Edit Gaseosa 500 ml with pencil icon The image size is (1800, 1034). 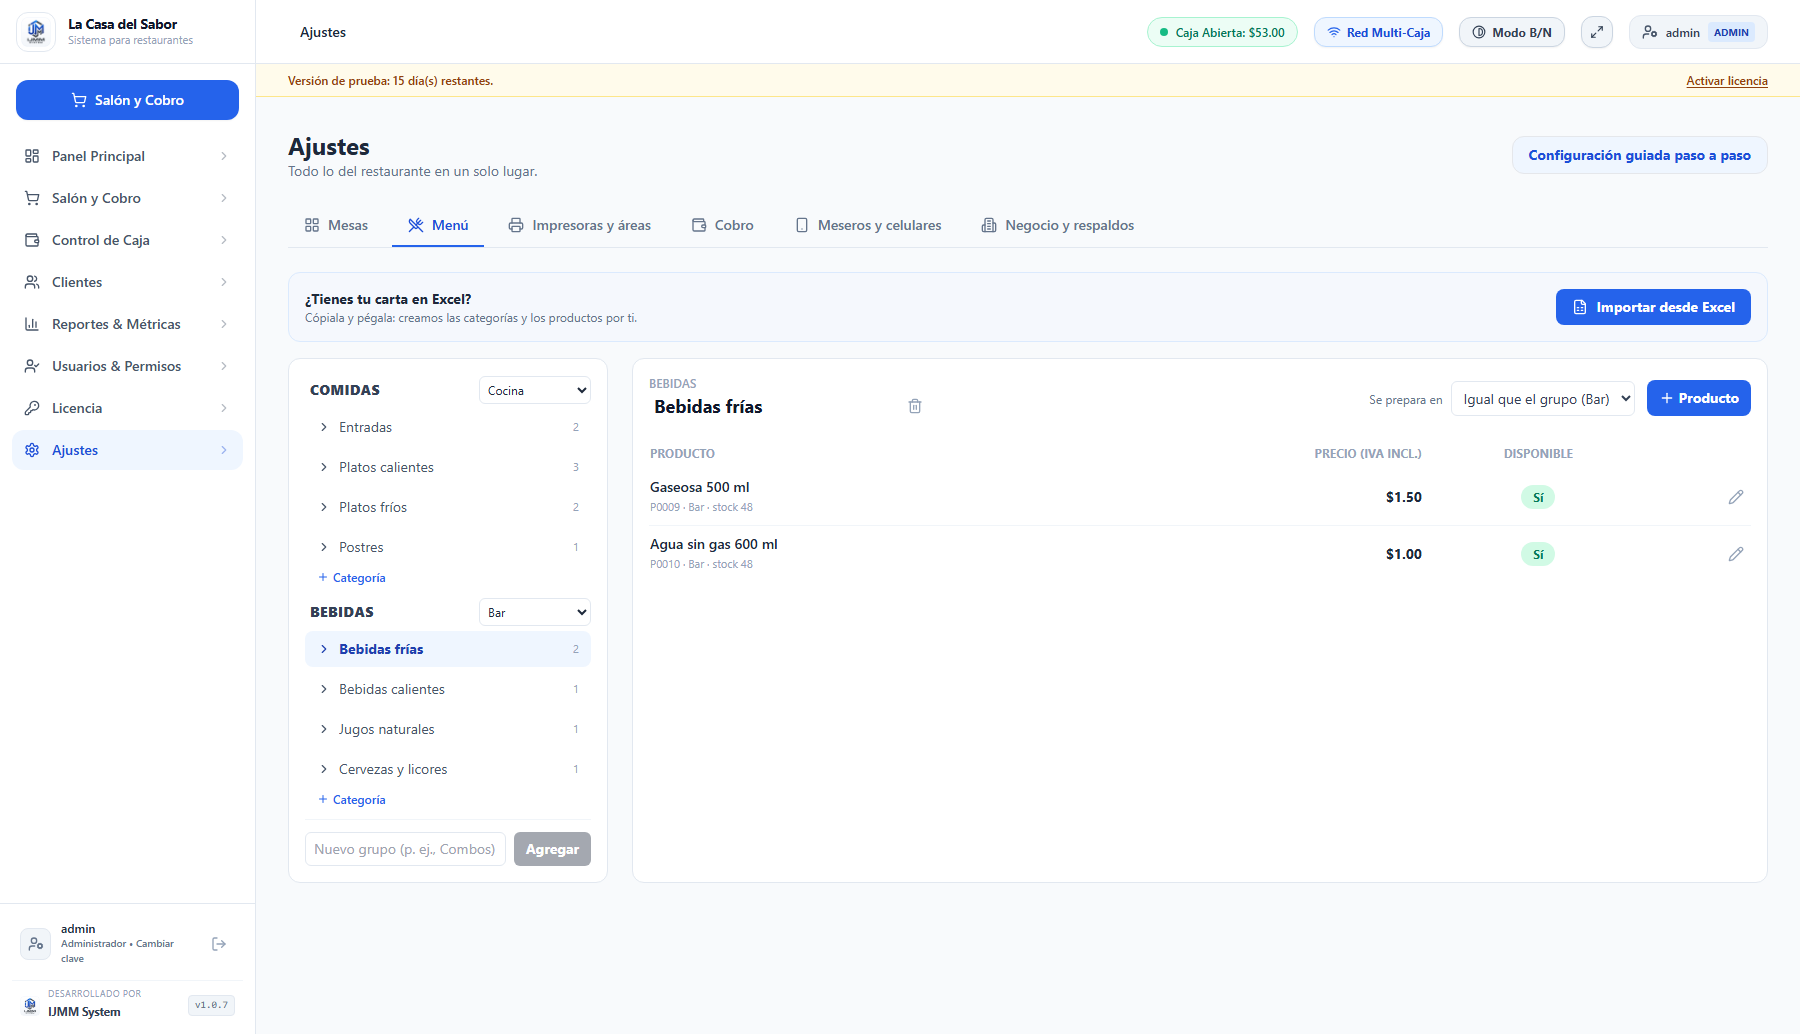(1736, 497)
